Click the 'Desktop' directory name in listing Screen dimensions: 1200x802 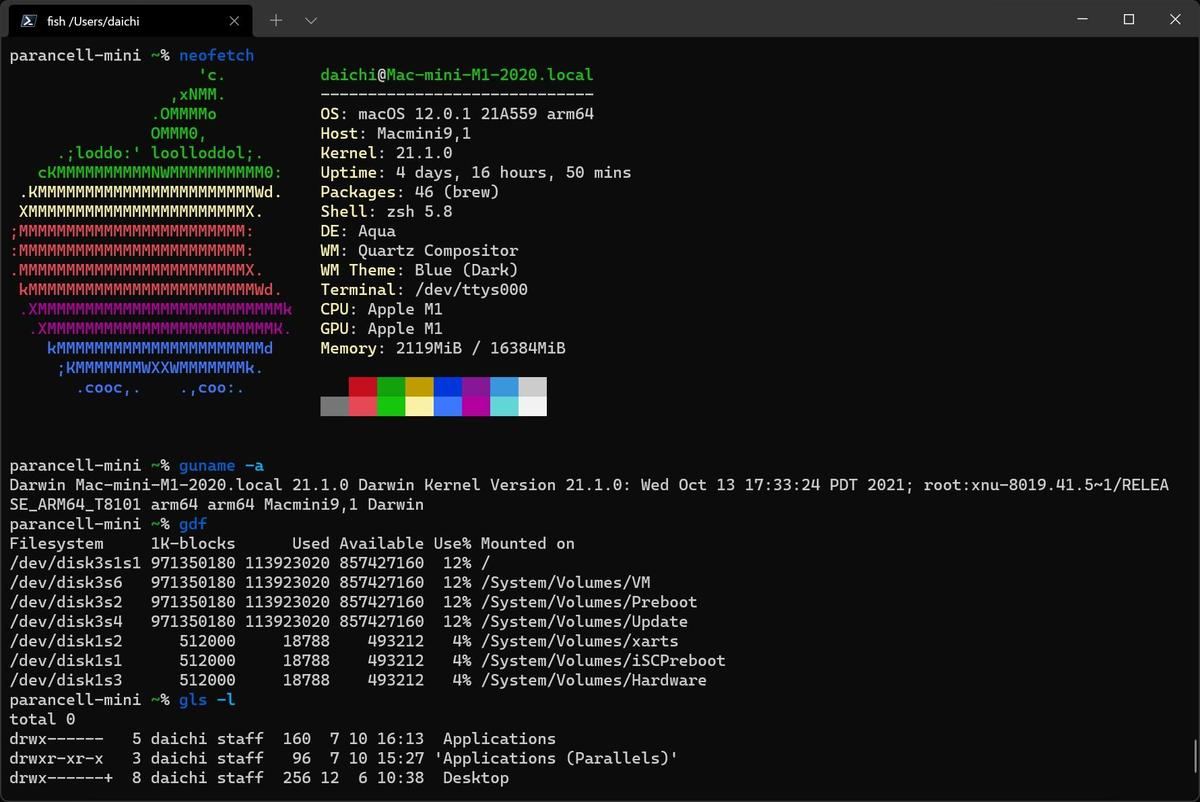(476, 778)
